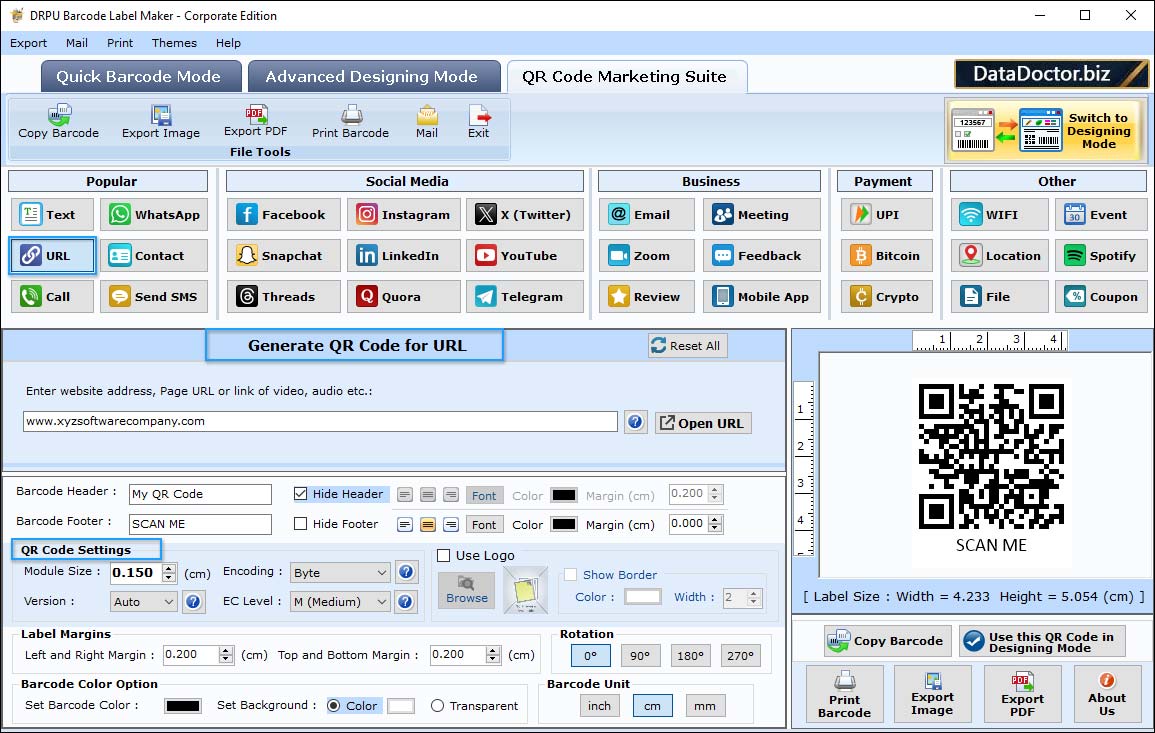Set rotation to 180°
The height and width of the screenshot is (733, 1155).
(690, 656)
